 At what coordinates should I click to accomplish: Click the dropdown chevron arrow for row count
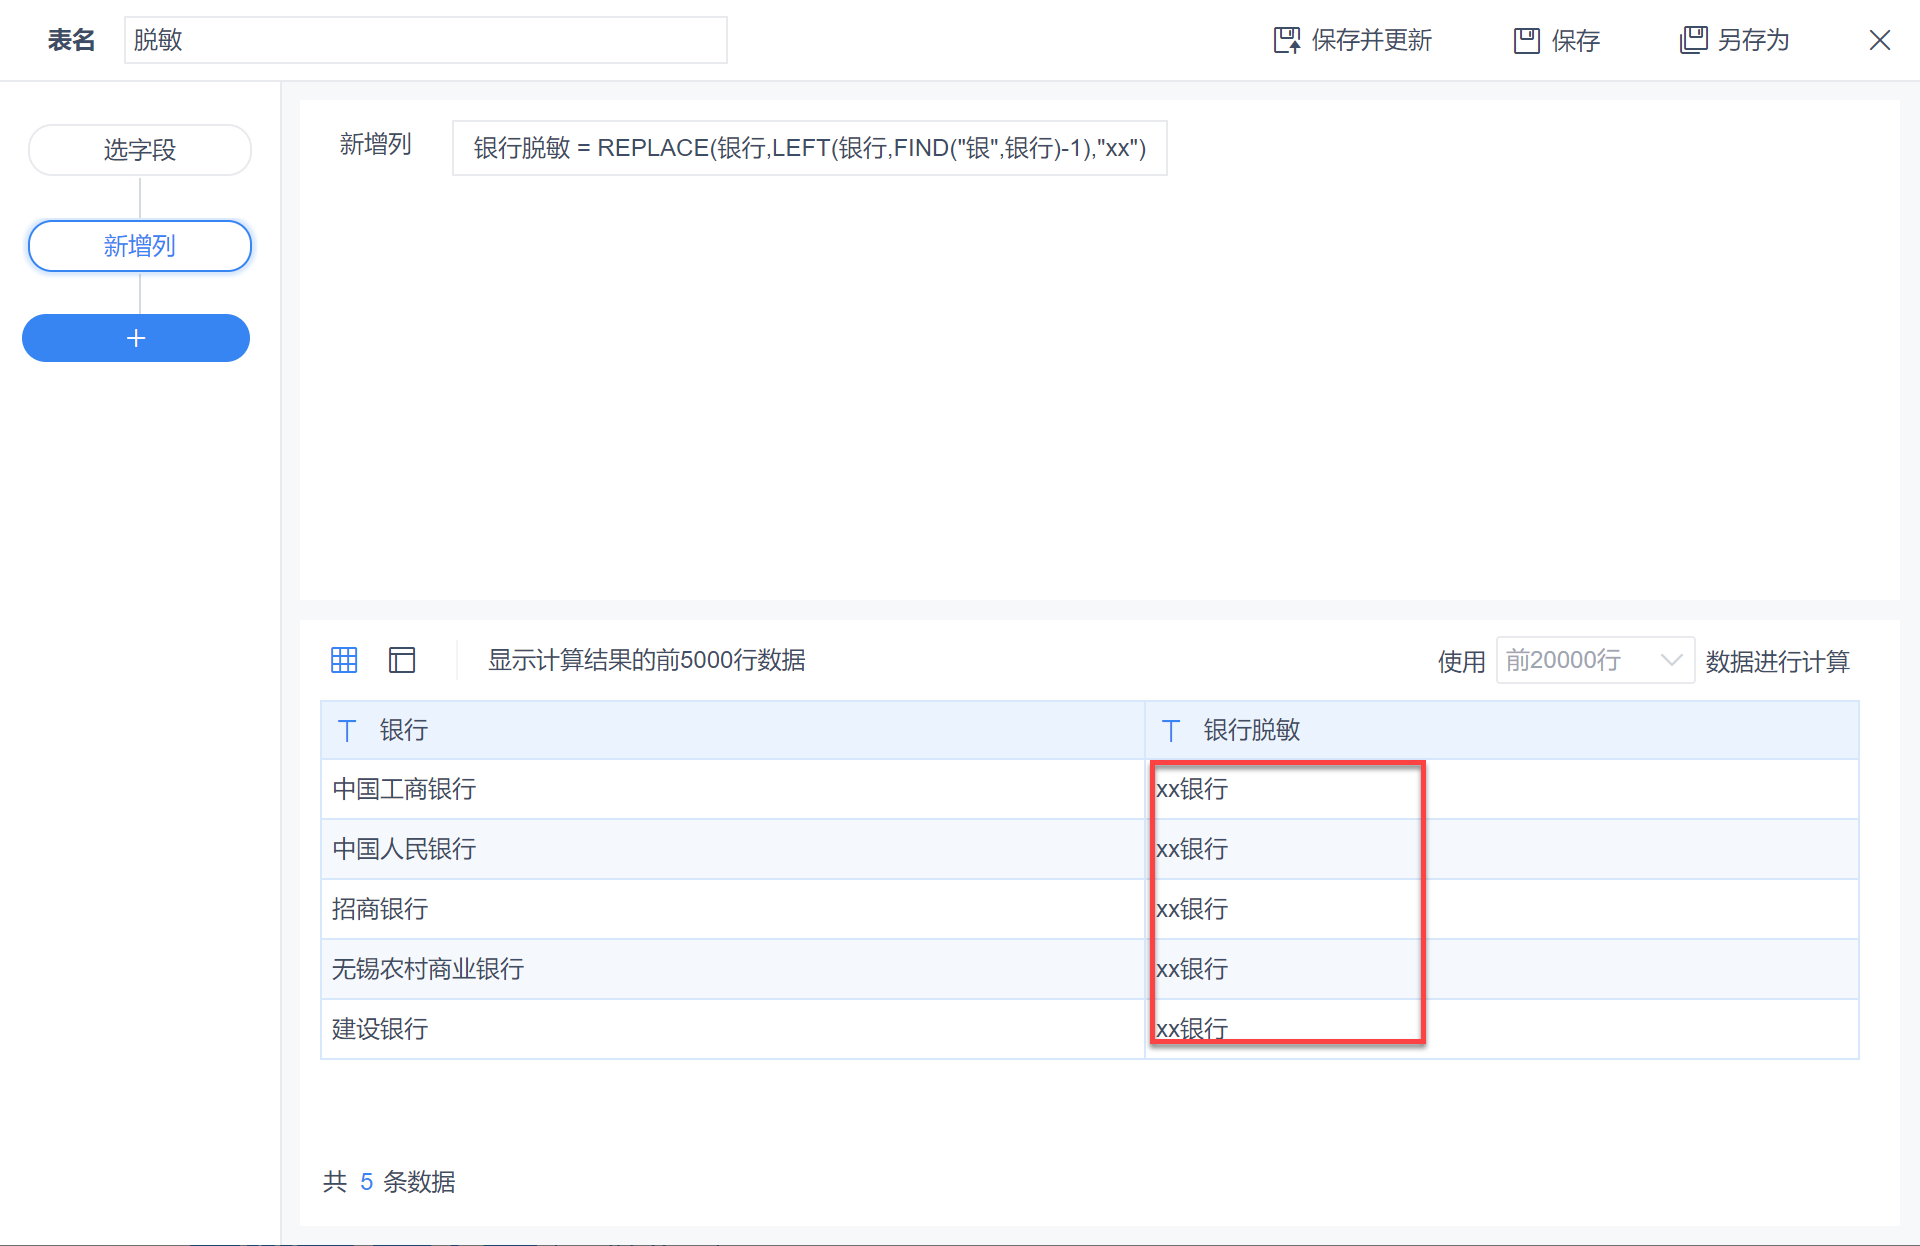(1670, 660)
